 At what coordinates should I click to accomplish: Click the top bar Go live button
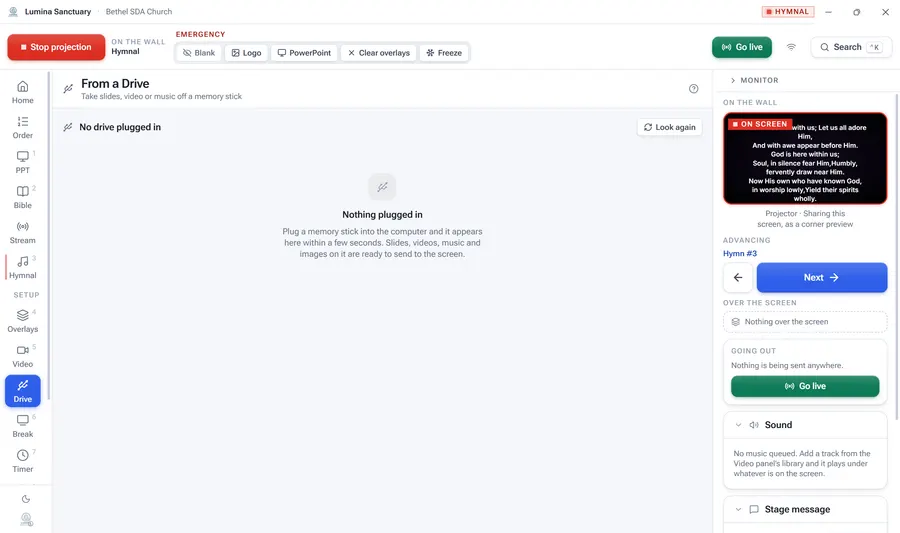click(742, 47)
